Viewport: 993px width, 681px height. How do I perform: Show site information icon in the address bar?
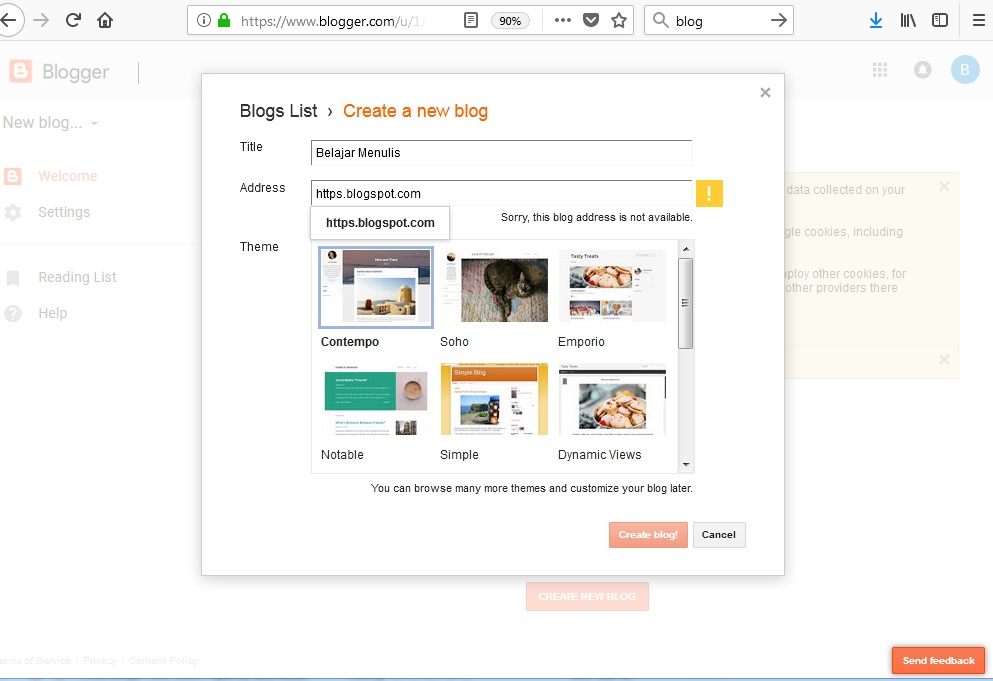[x=203, y=20]
